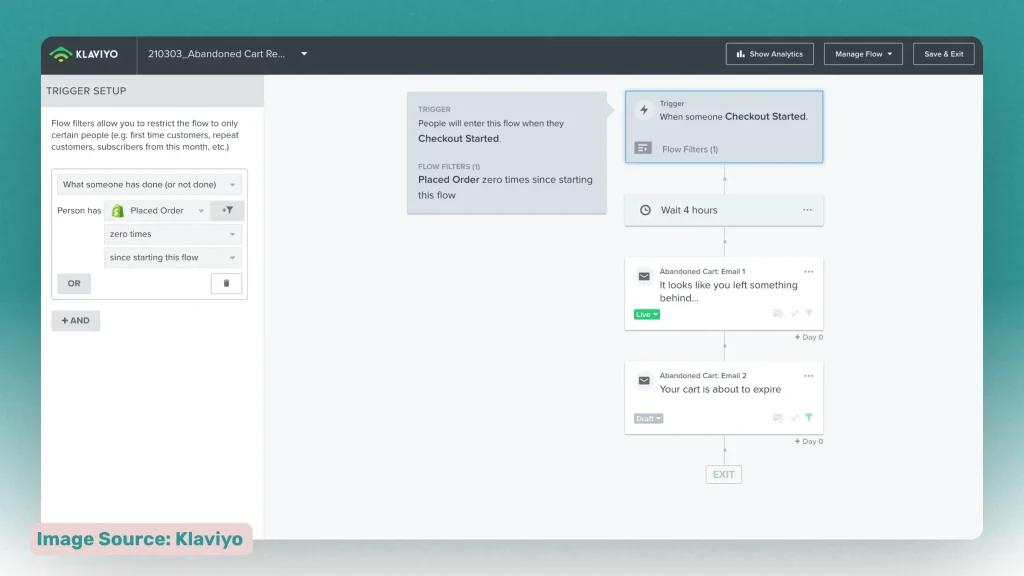The height and width of the screenshot is (576, 1024).
Task: Select the EXIT node at the flow bottom
Action: [x=723, y=474]
